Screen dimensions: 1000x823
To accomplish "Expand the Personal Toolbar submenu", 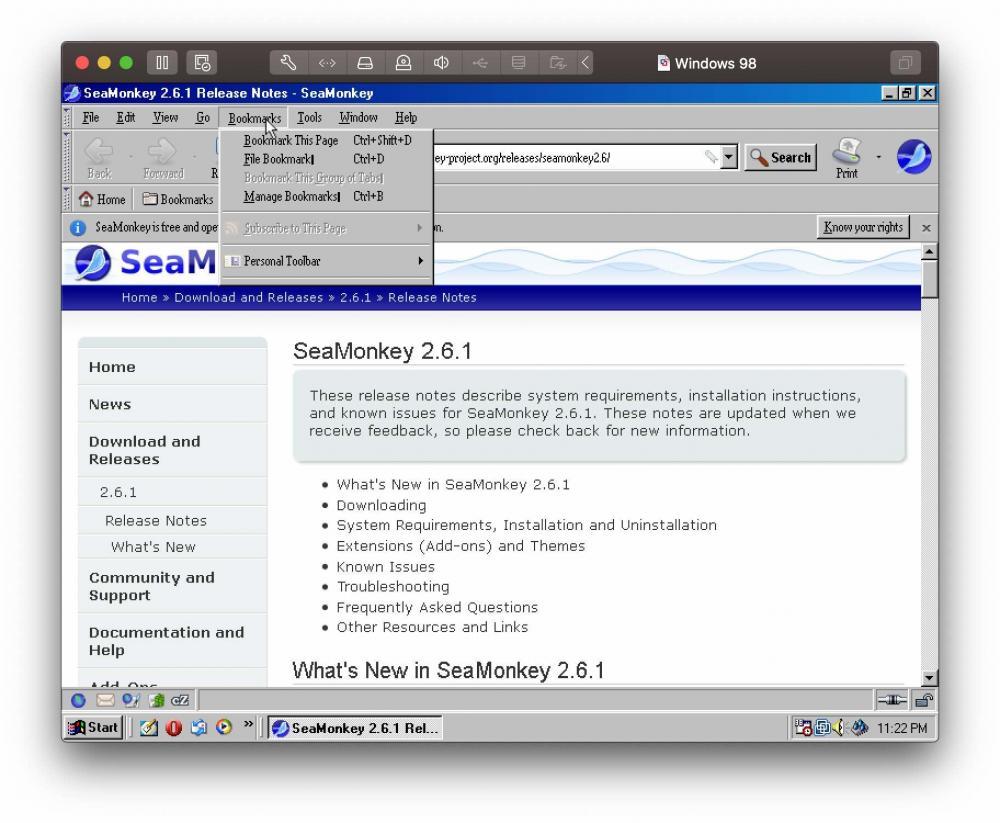I will click(x=325, y=261).
